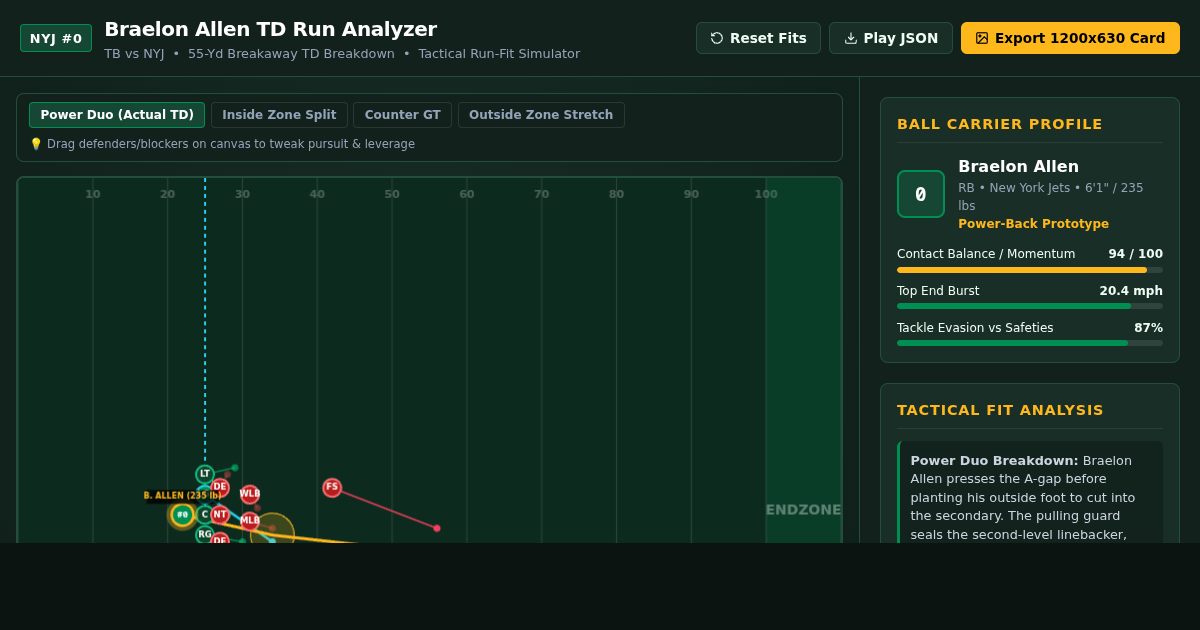Click the FS pursuit path endpoint
The width and height of the screenshot is (1200, 630).
pyautogui.click(x=437, y=528)
